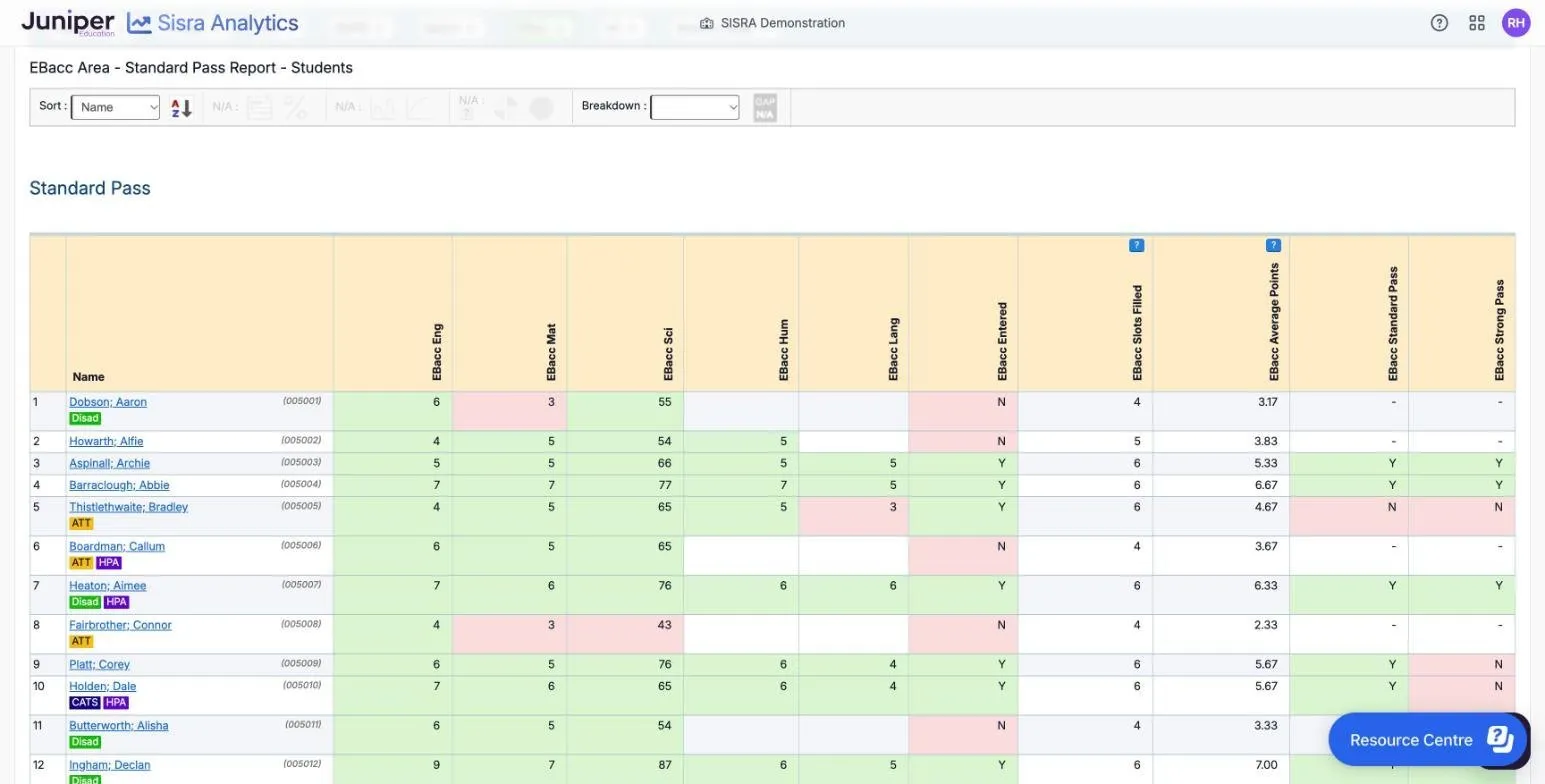Click the Sisra Analytics logo
Image resolution: width=1545 pixels, height=784 pixels.
click(x=212, y=23)
